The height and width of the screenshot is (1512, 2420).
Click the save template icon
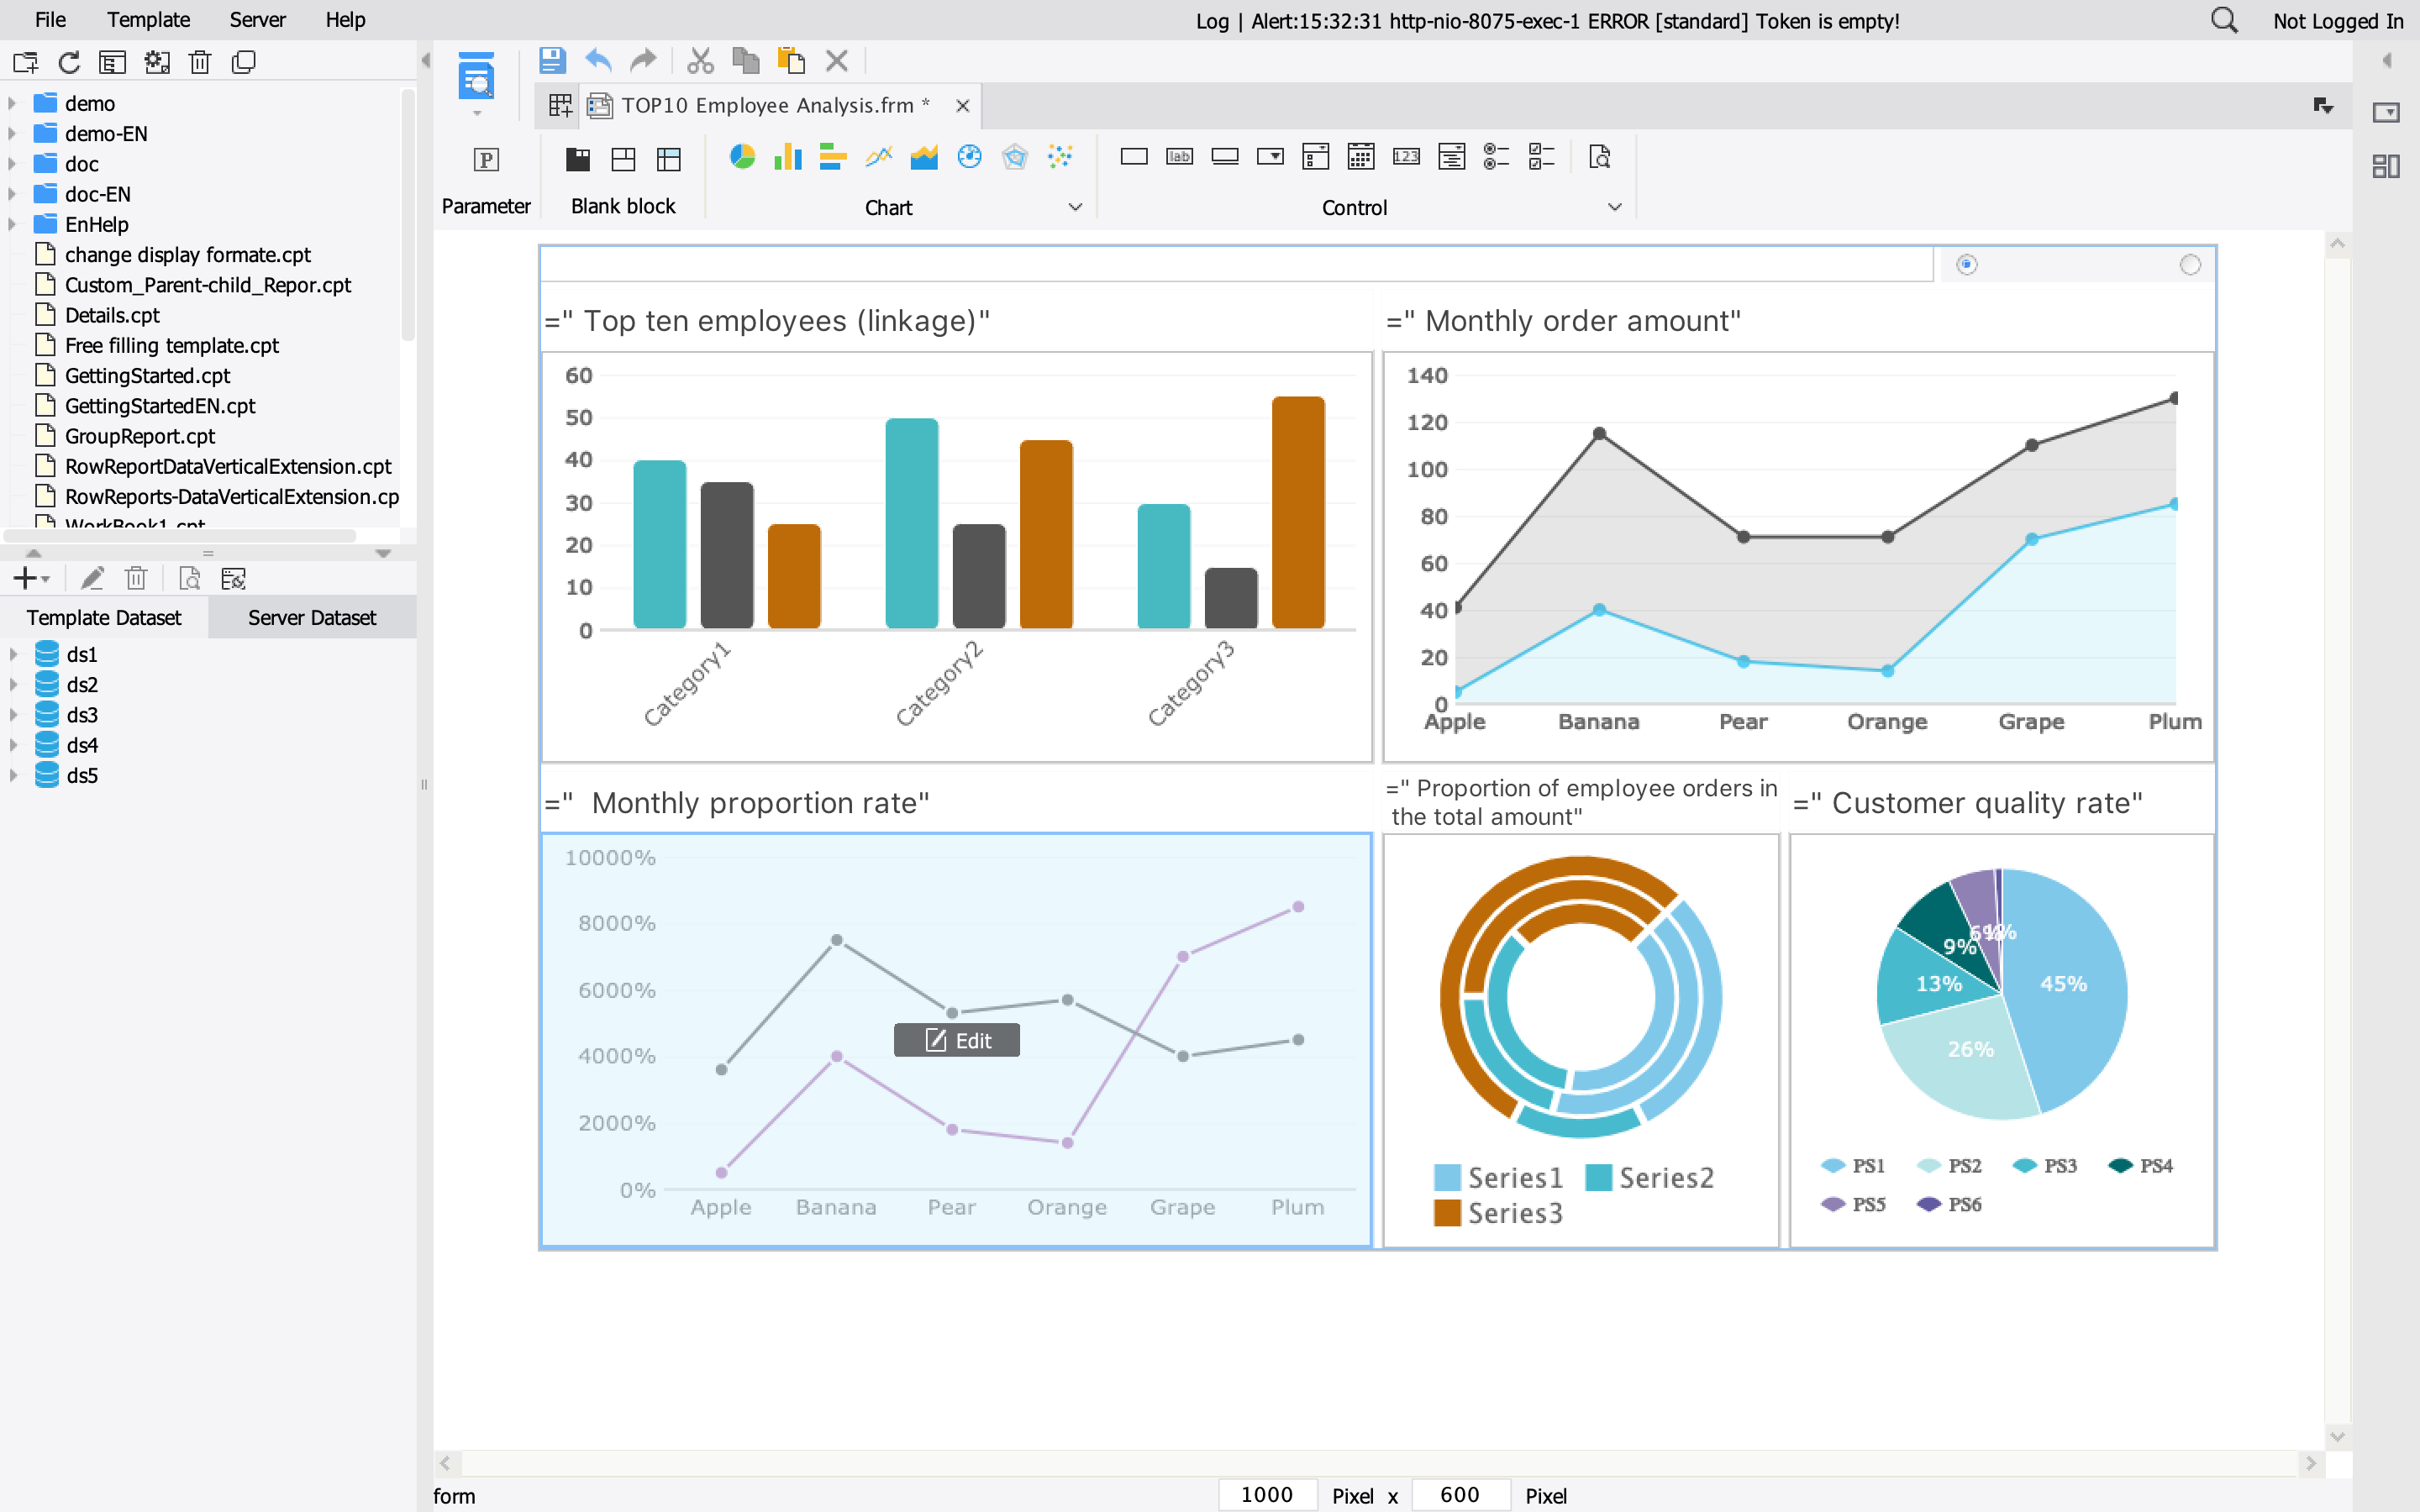point(552,62)
